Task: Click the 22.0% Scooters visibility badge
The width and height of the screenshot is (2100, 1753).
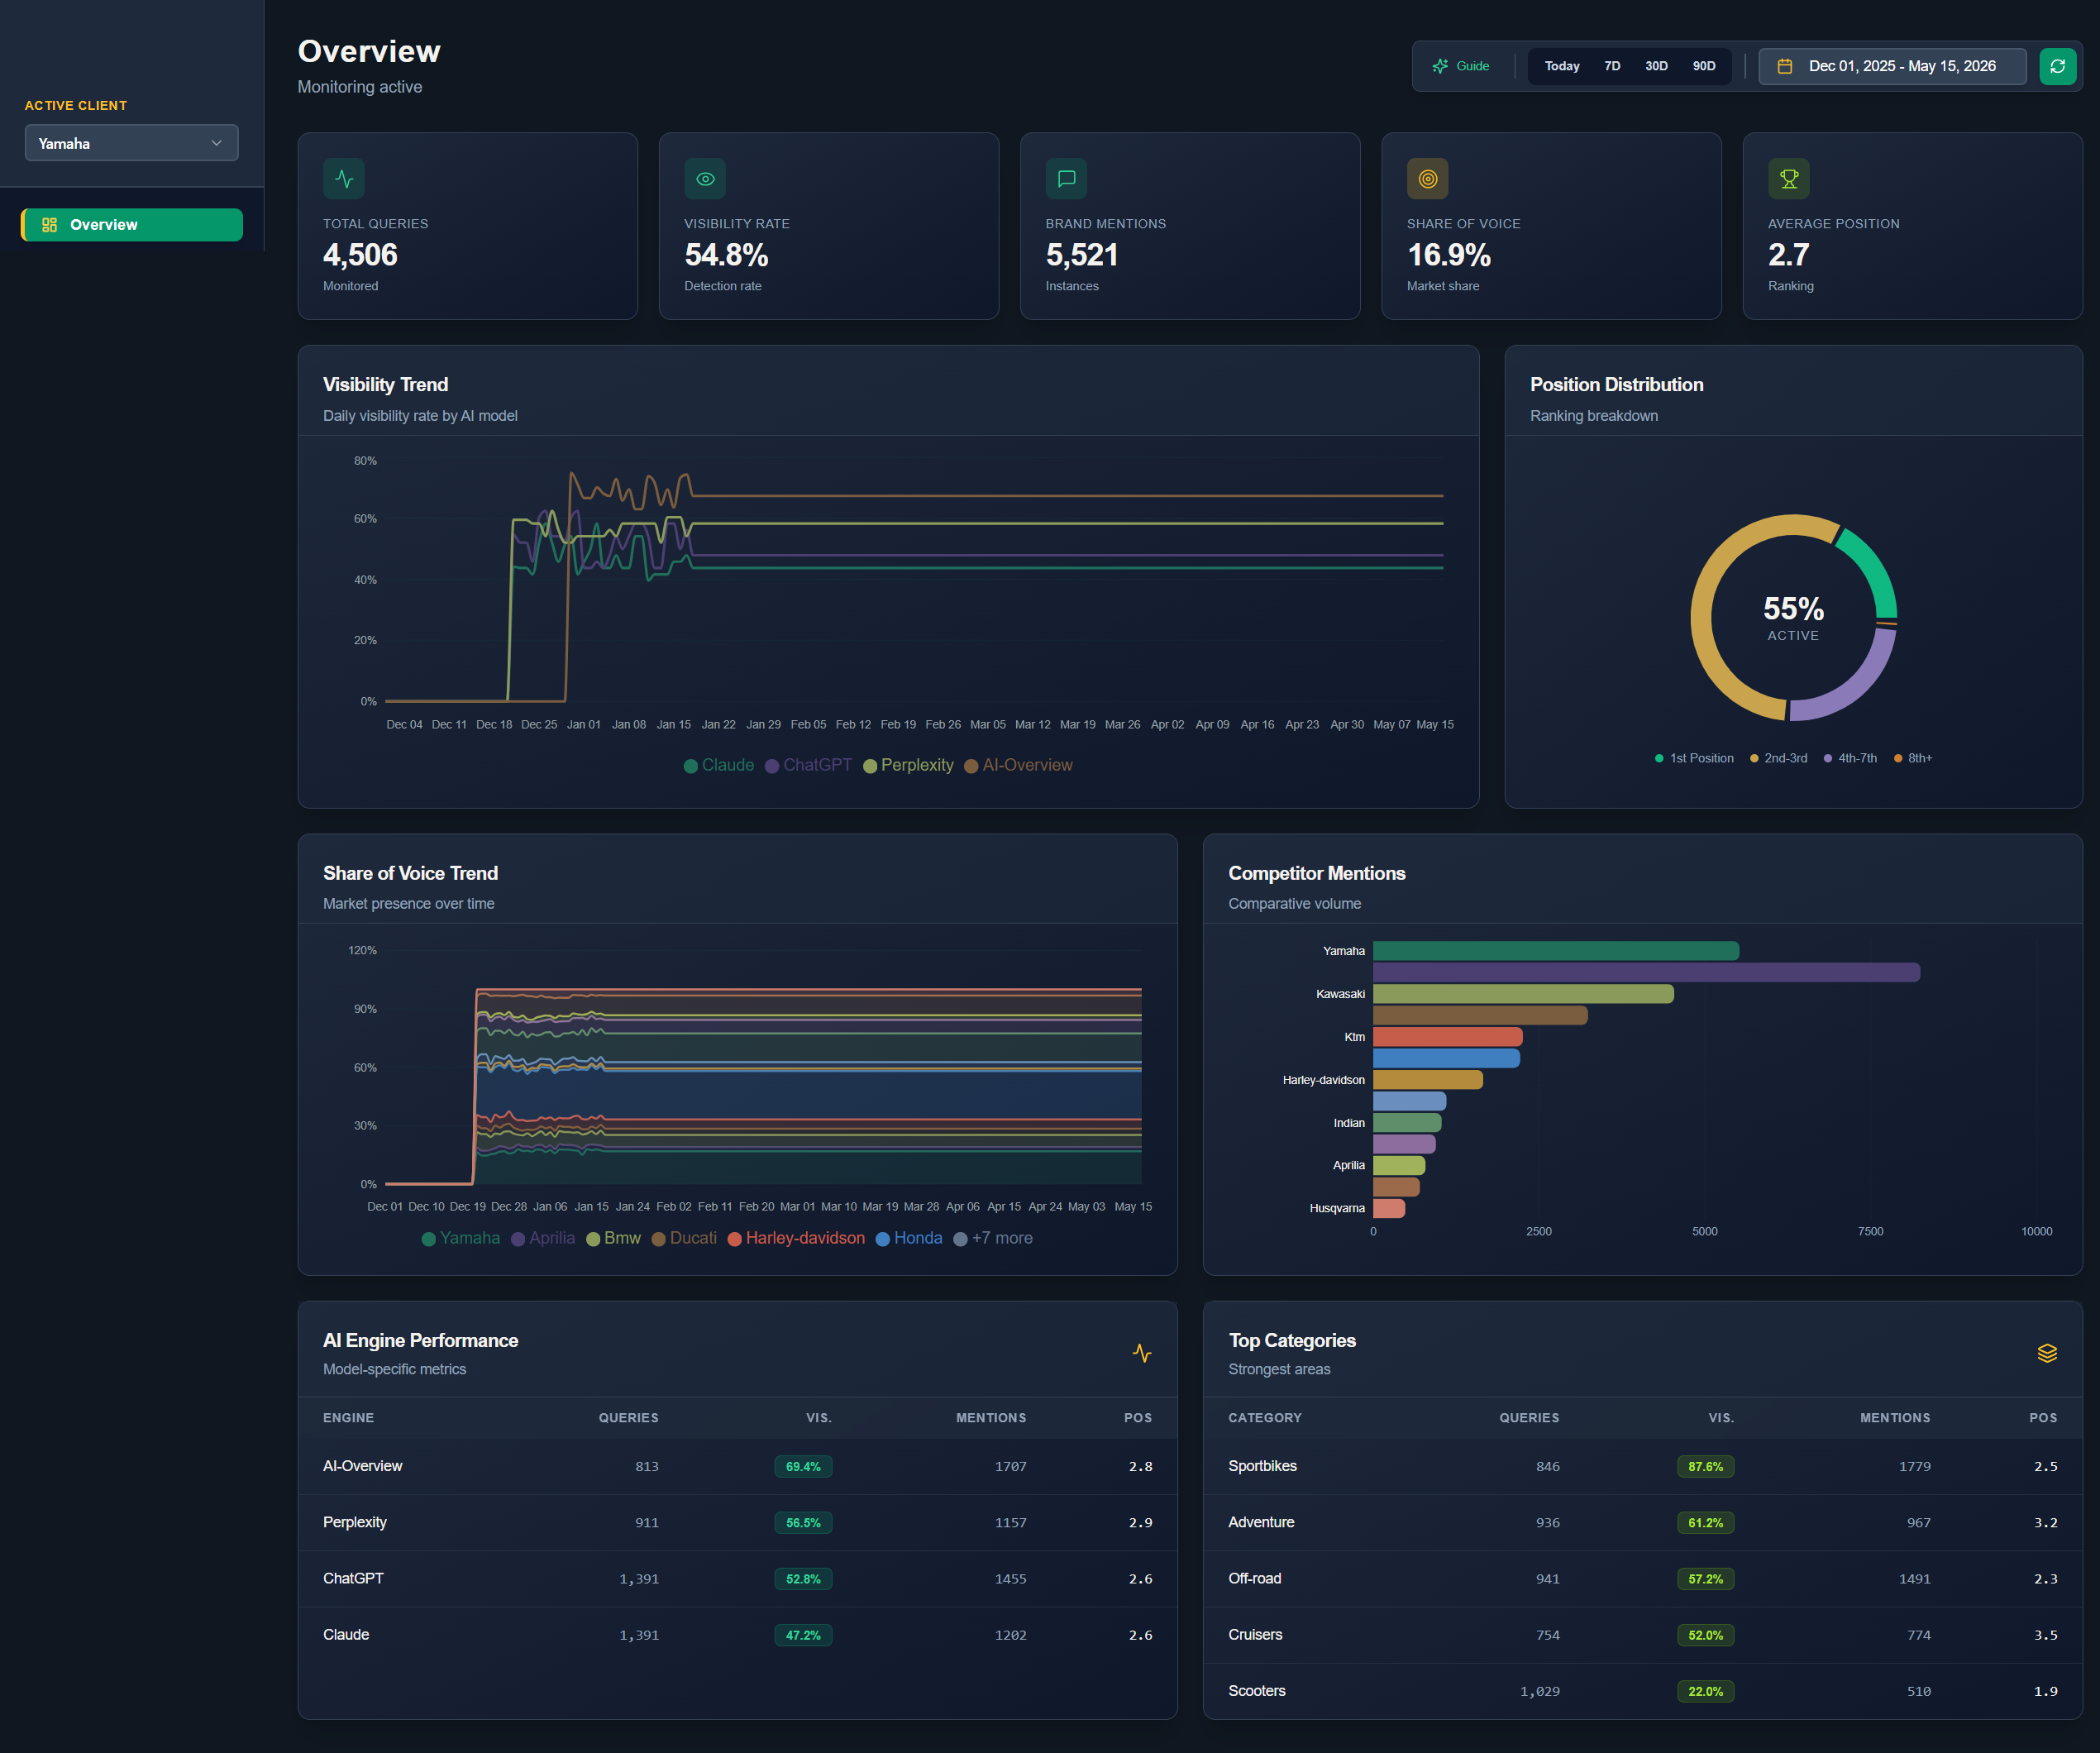Action: [x=1705, y=1691]
